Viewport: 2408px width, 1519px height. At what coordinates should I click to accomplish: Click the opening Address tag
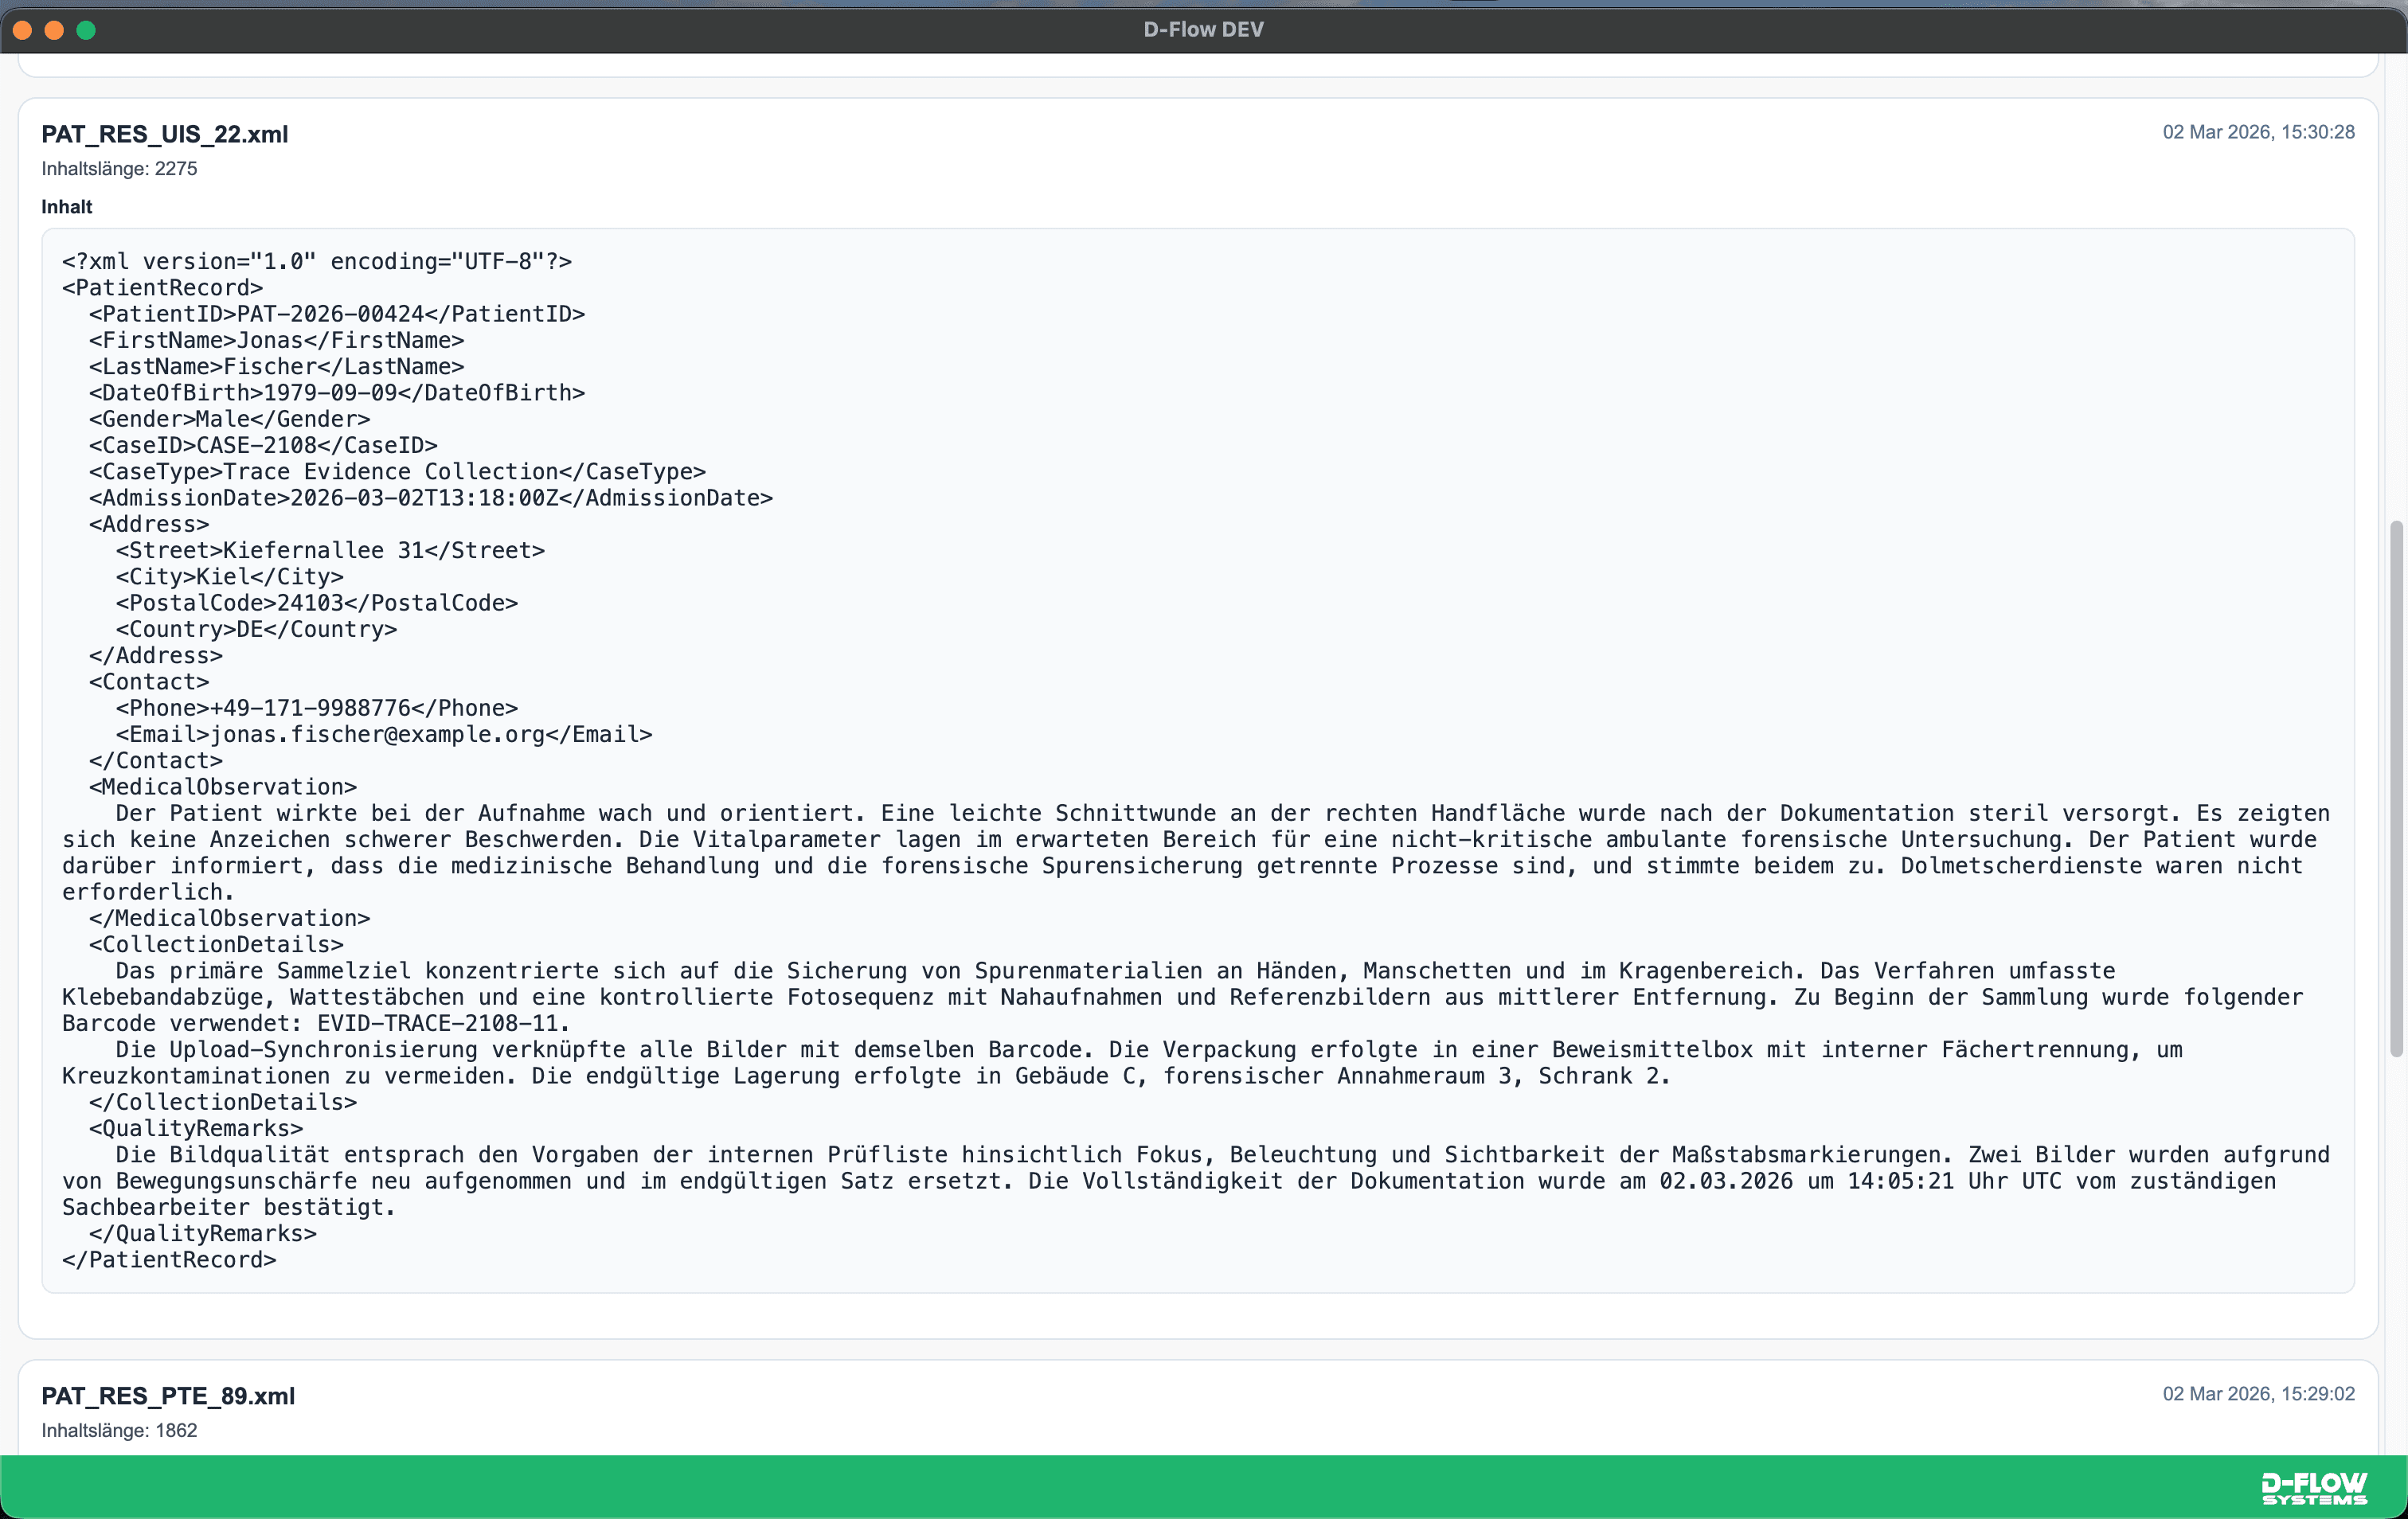coord(149,524)
